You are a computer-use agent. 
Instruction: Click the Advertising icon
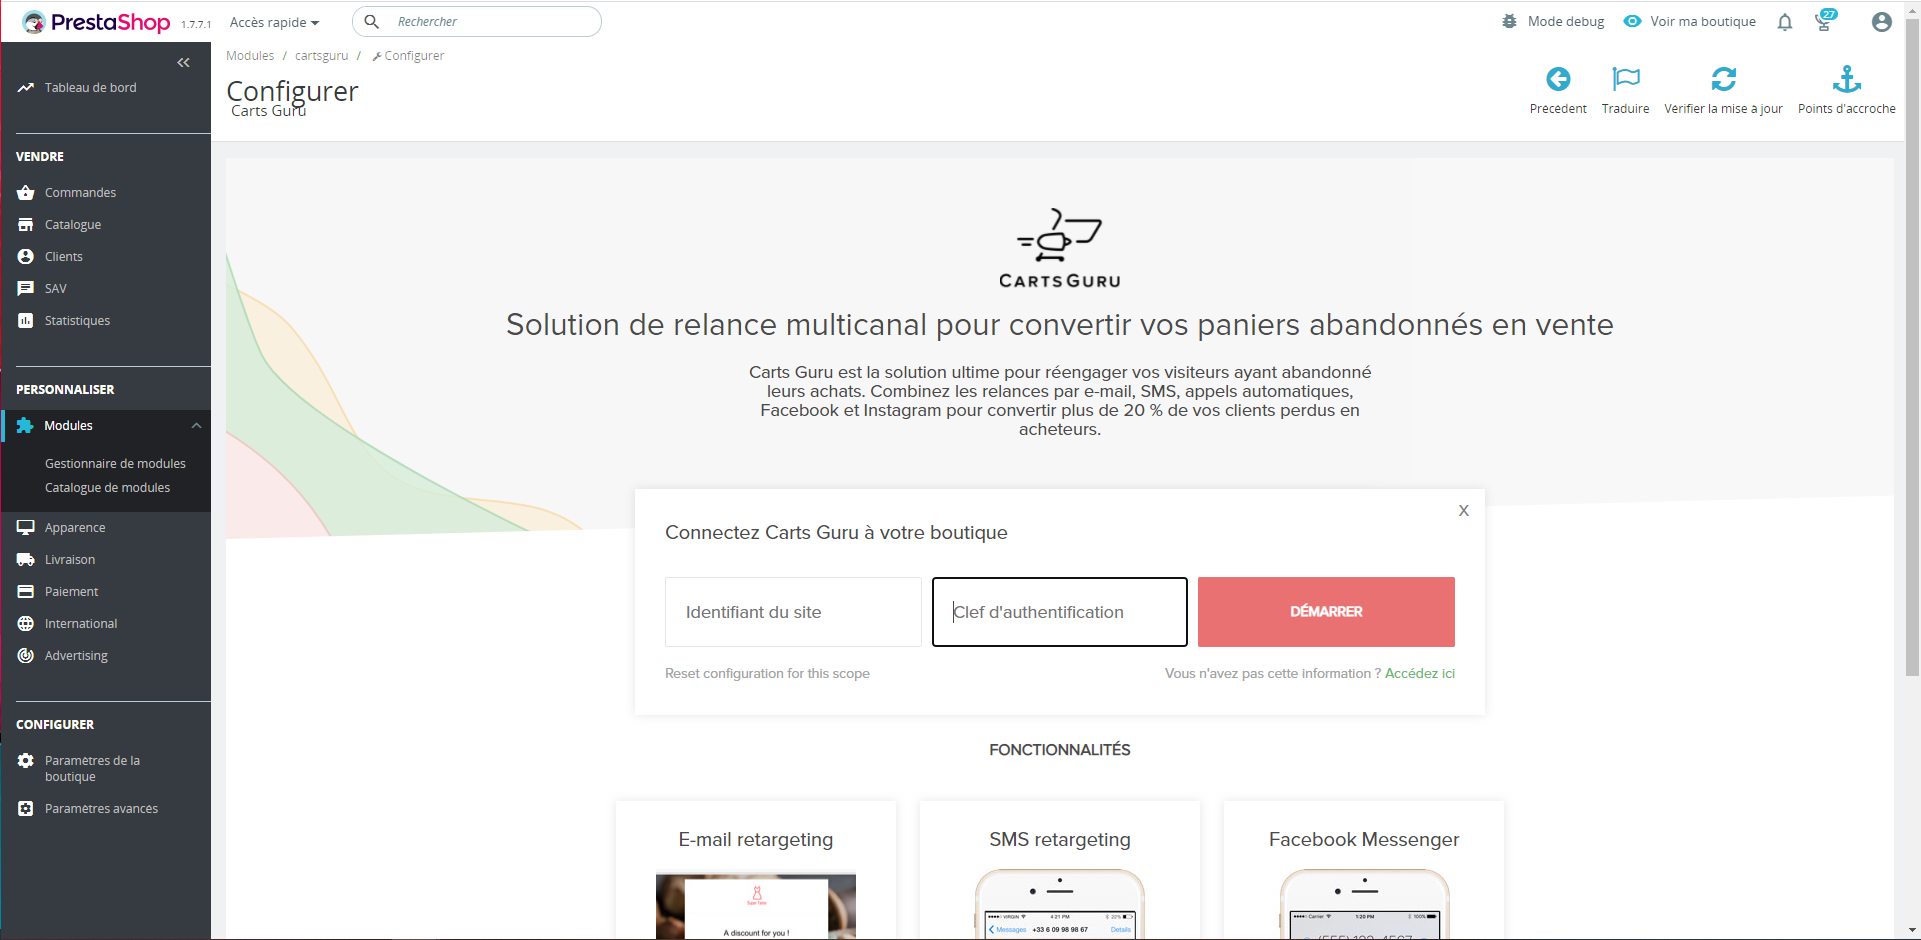click(x=26, y=656)
